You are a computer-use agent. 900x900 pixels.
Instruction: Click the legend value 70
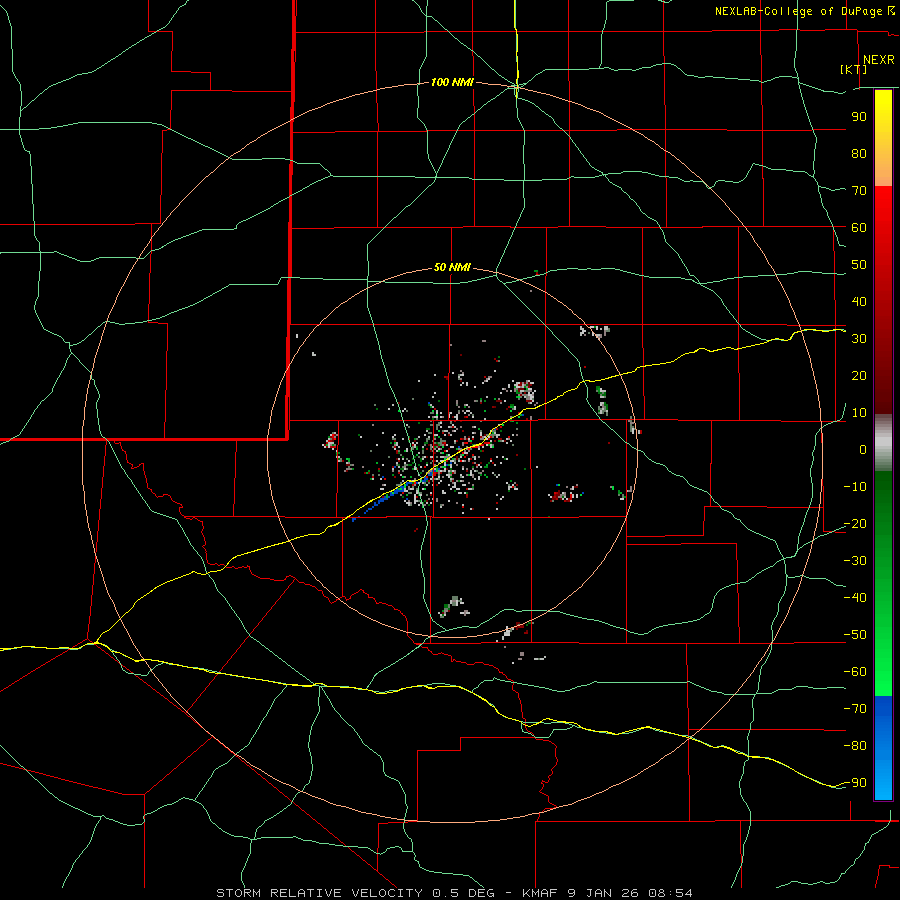pyautogui.click(x=859, y=191)
